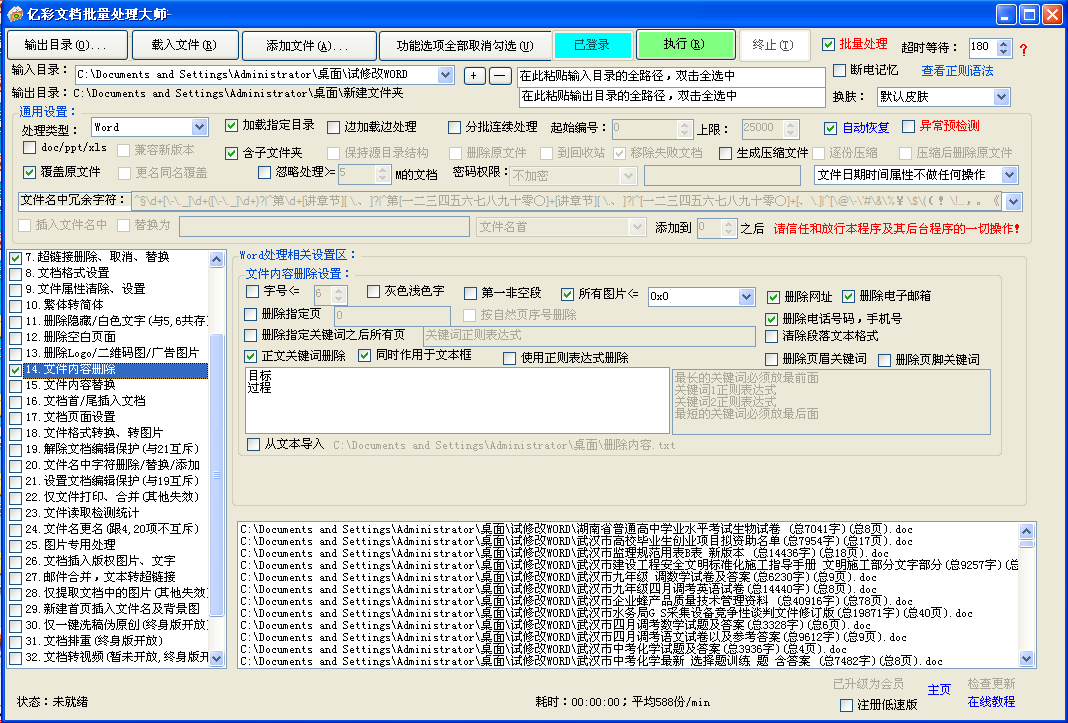Toggle the 正文关键词删除 checkbox
The image size is (1068, 723).
[251, 356]
